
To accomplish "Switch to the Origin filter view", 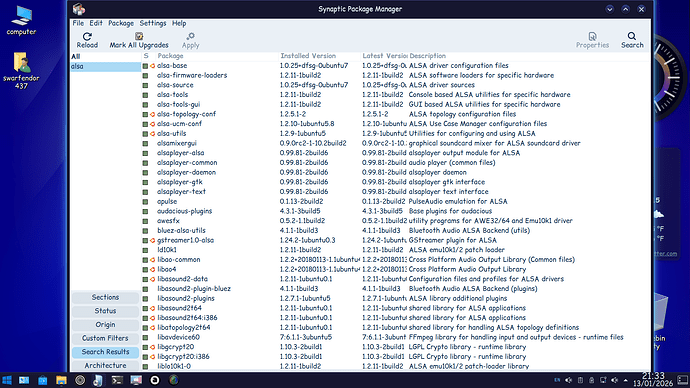I will [105, 325].
